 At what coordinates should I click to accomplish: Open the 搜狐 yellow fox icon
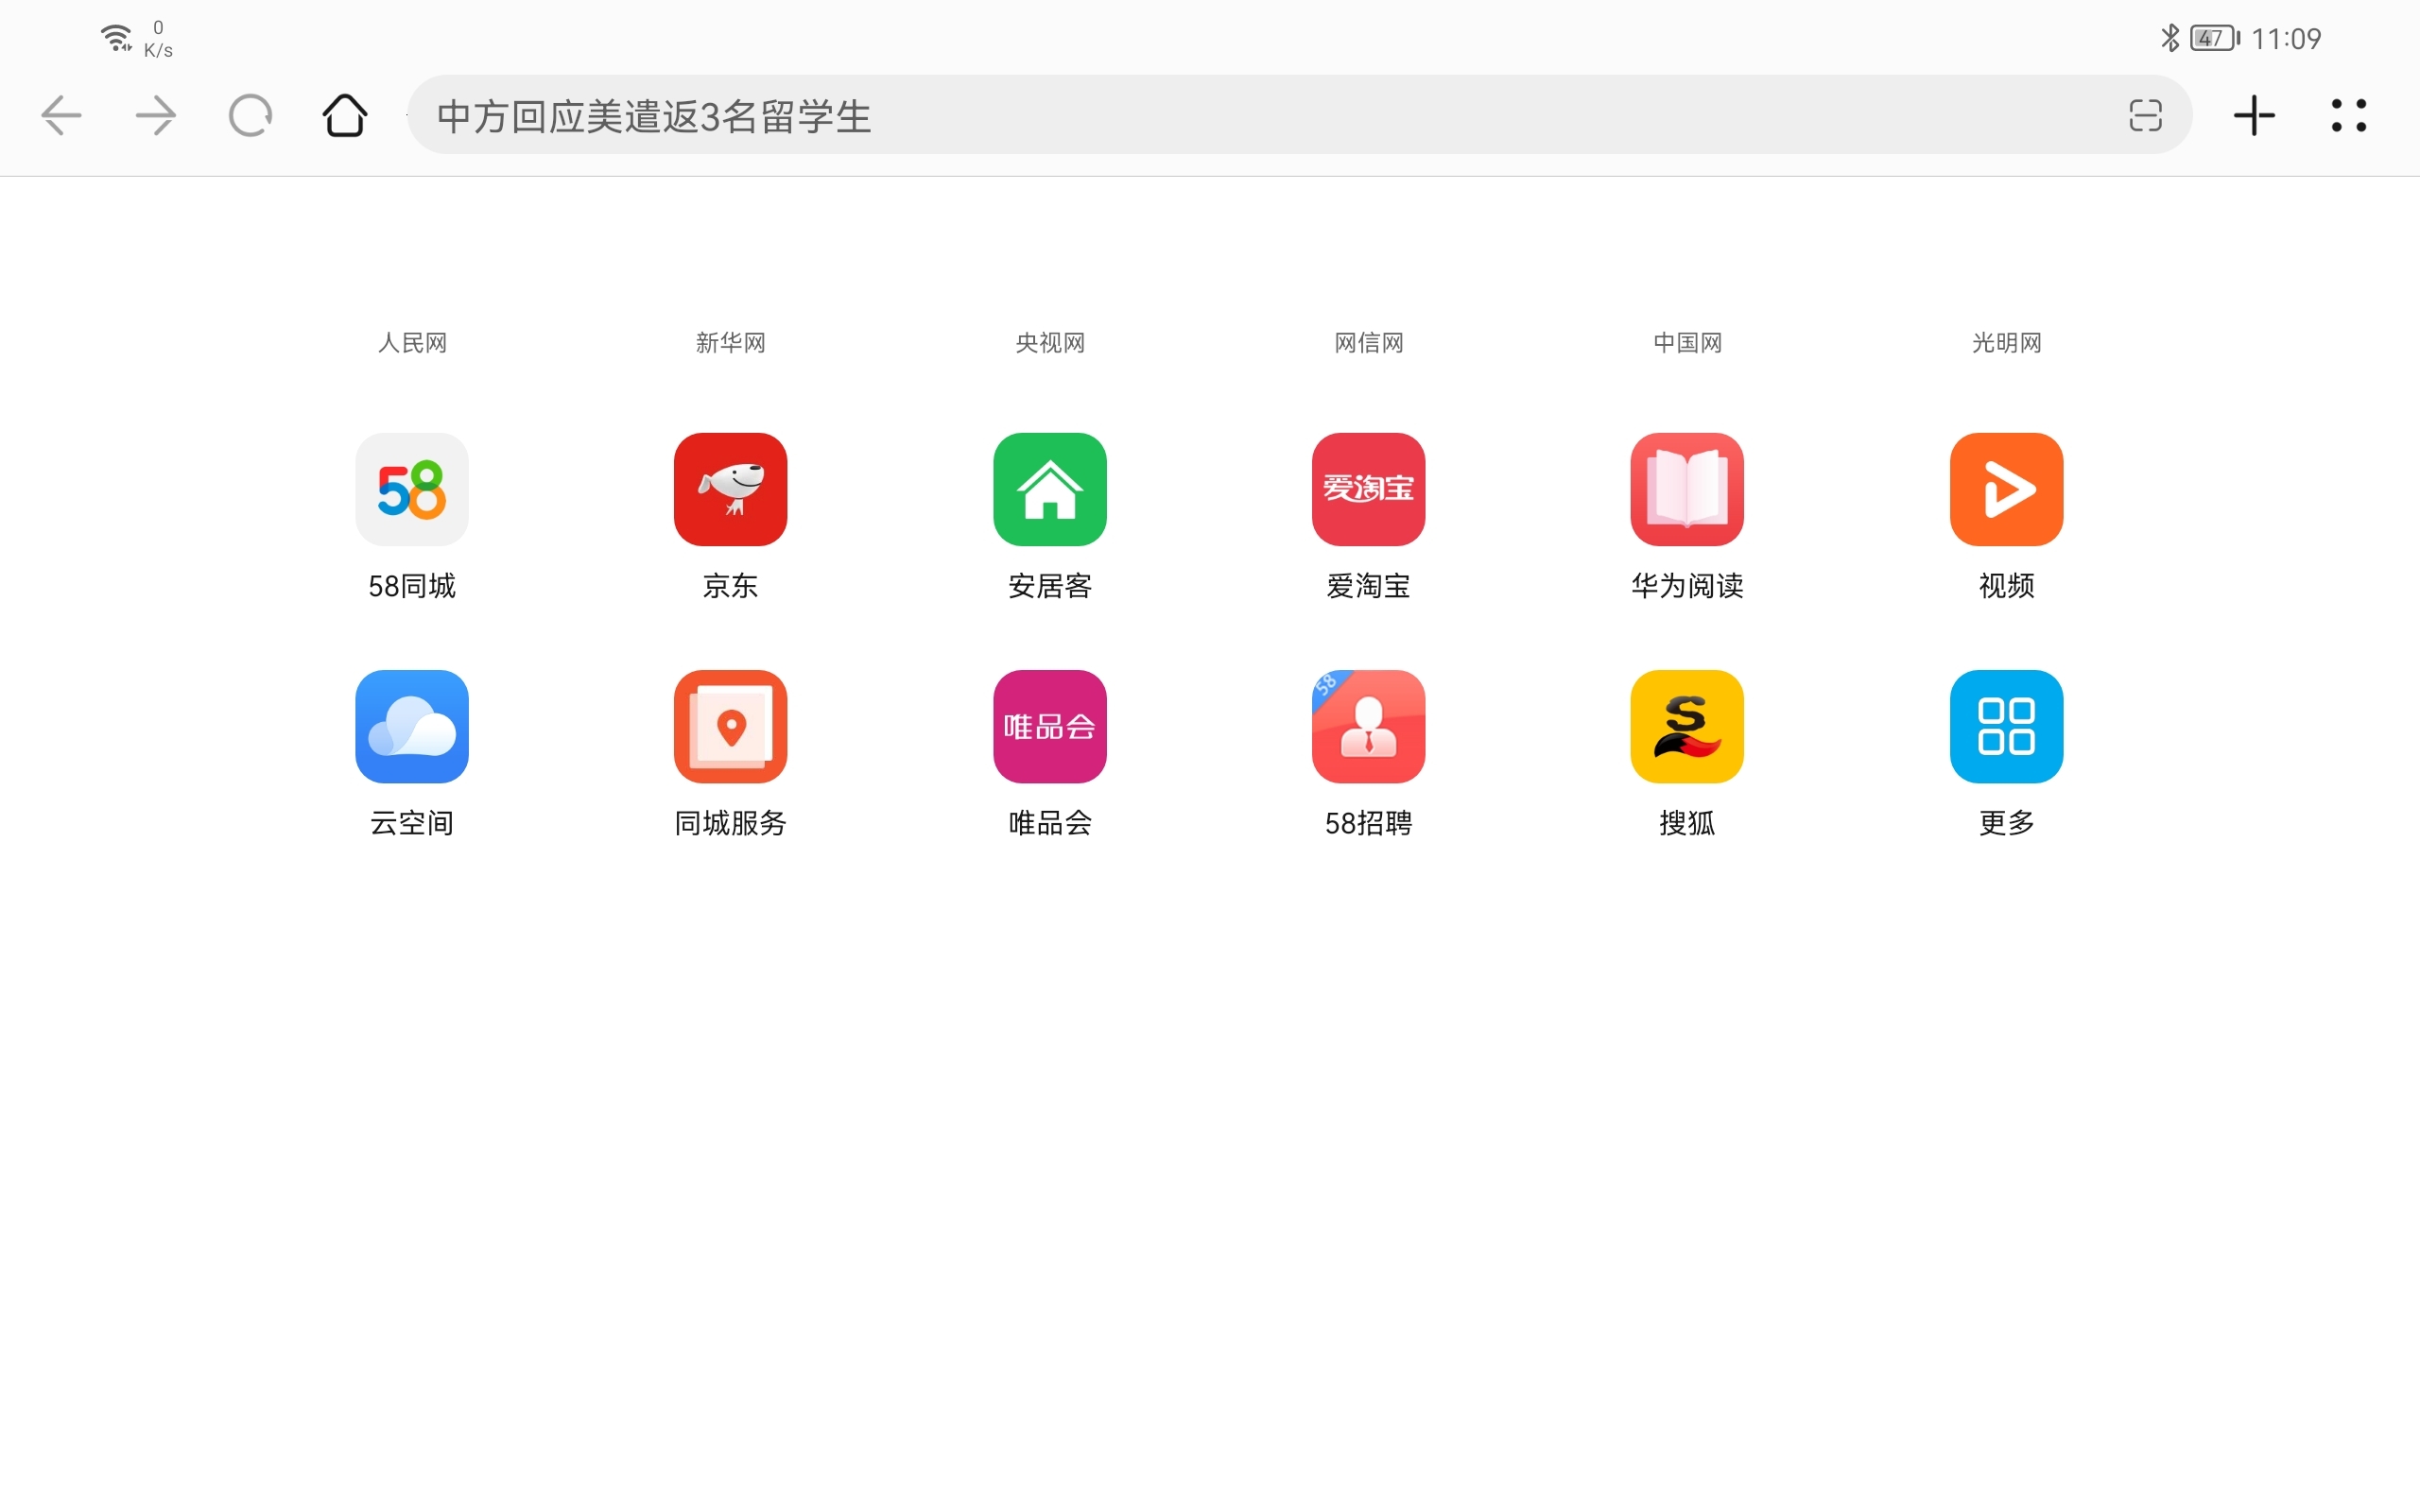tap(1687, 726)
